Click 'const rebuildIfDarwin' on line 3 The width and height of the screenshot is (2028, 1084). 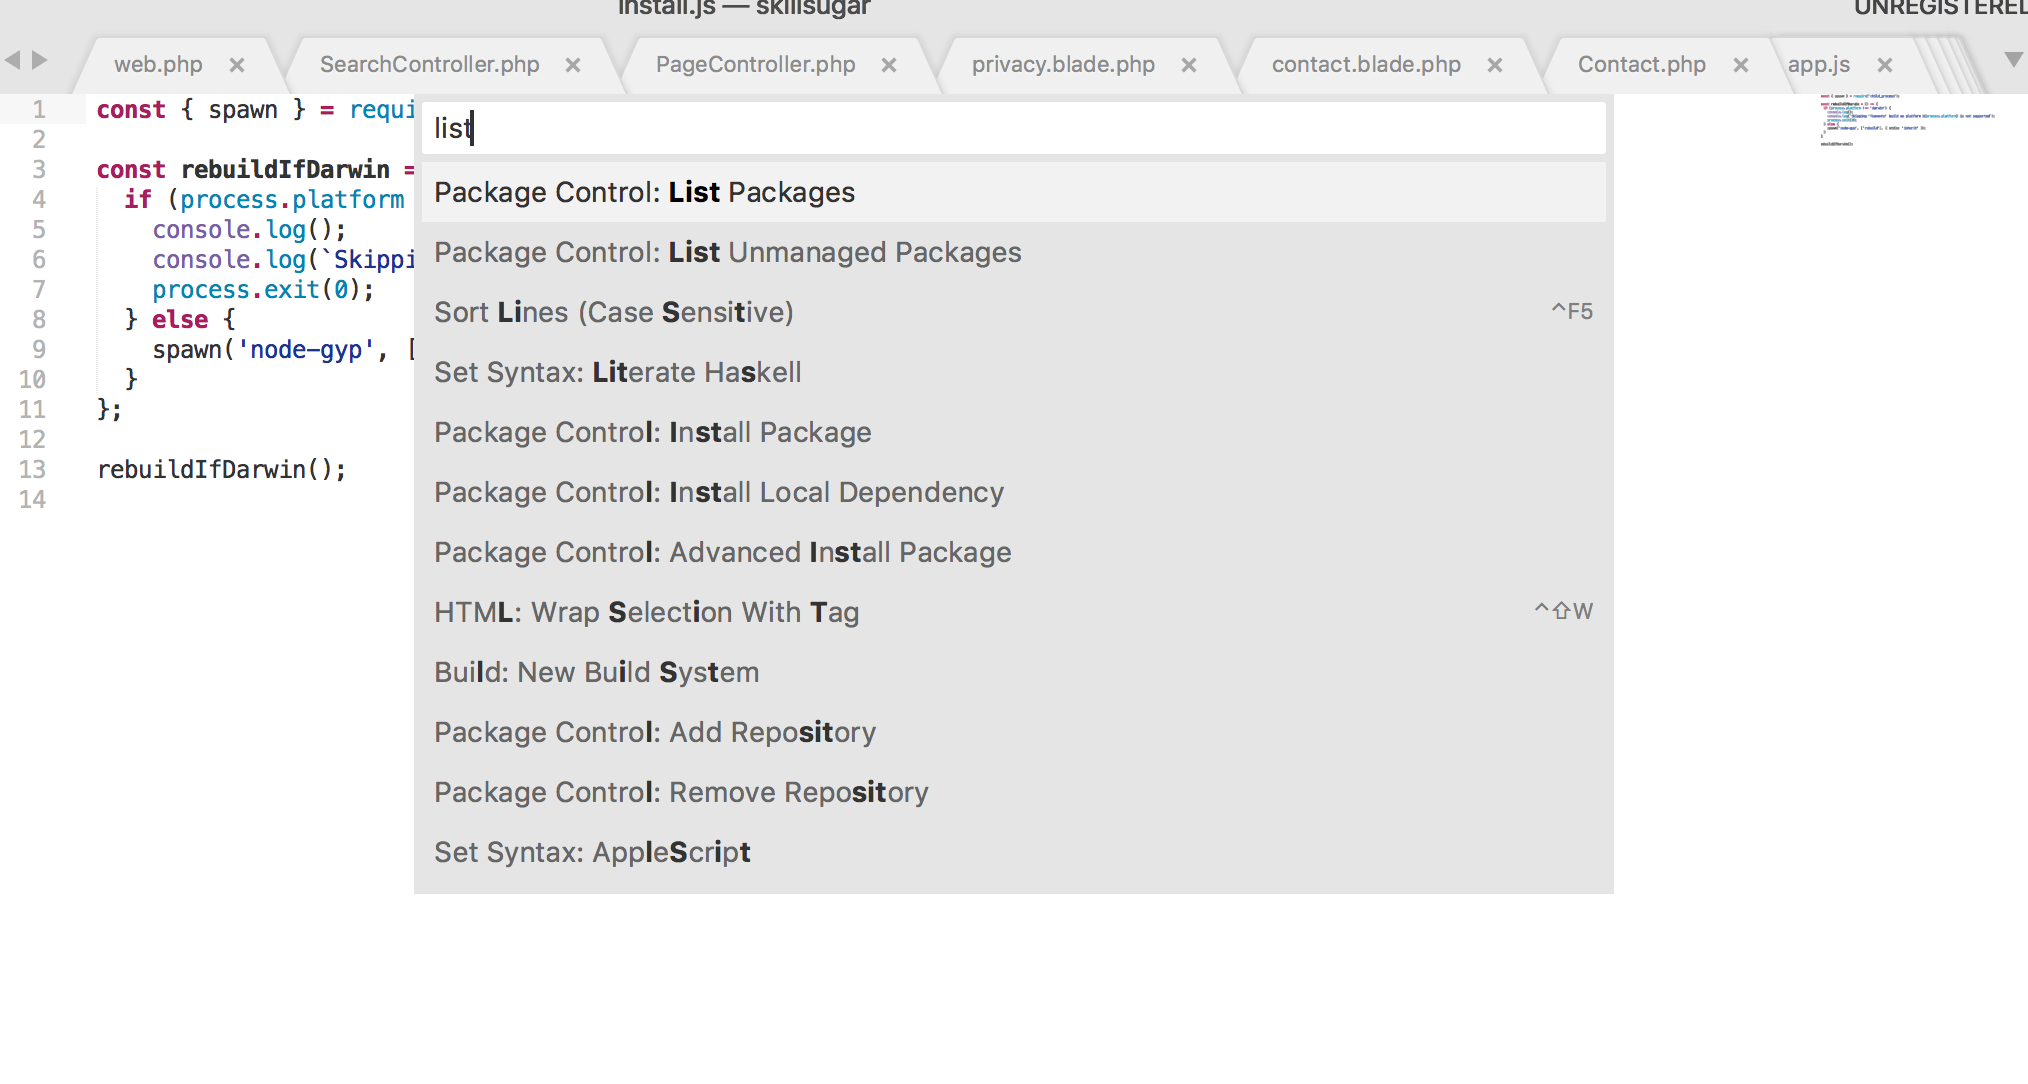point(243,170)
